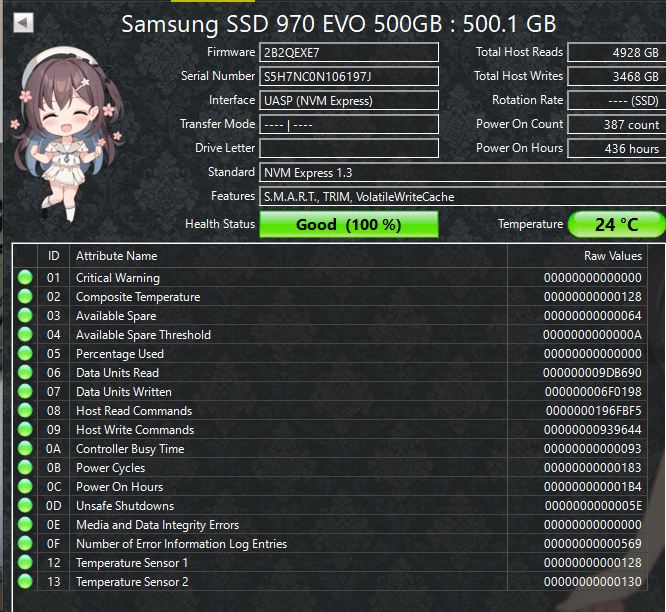Click Total Host Reads value 4928 GB

click(x=616, y=53)
